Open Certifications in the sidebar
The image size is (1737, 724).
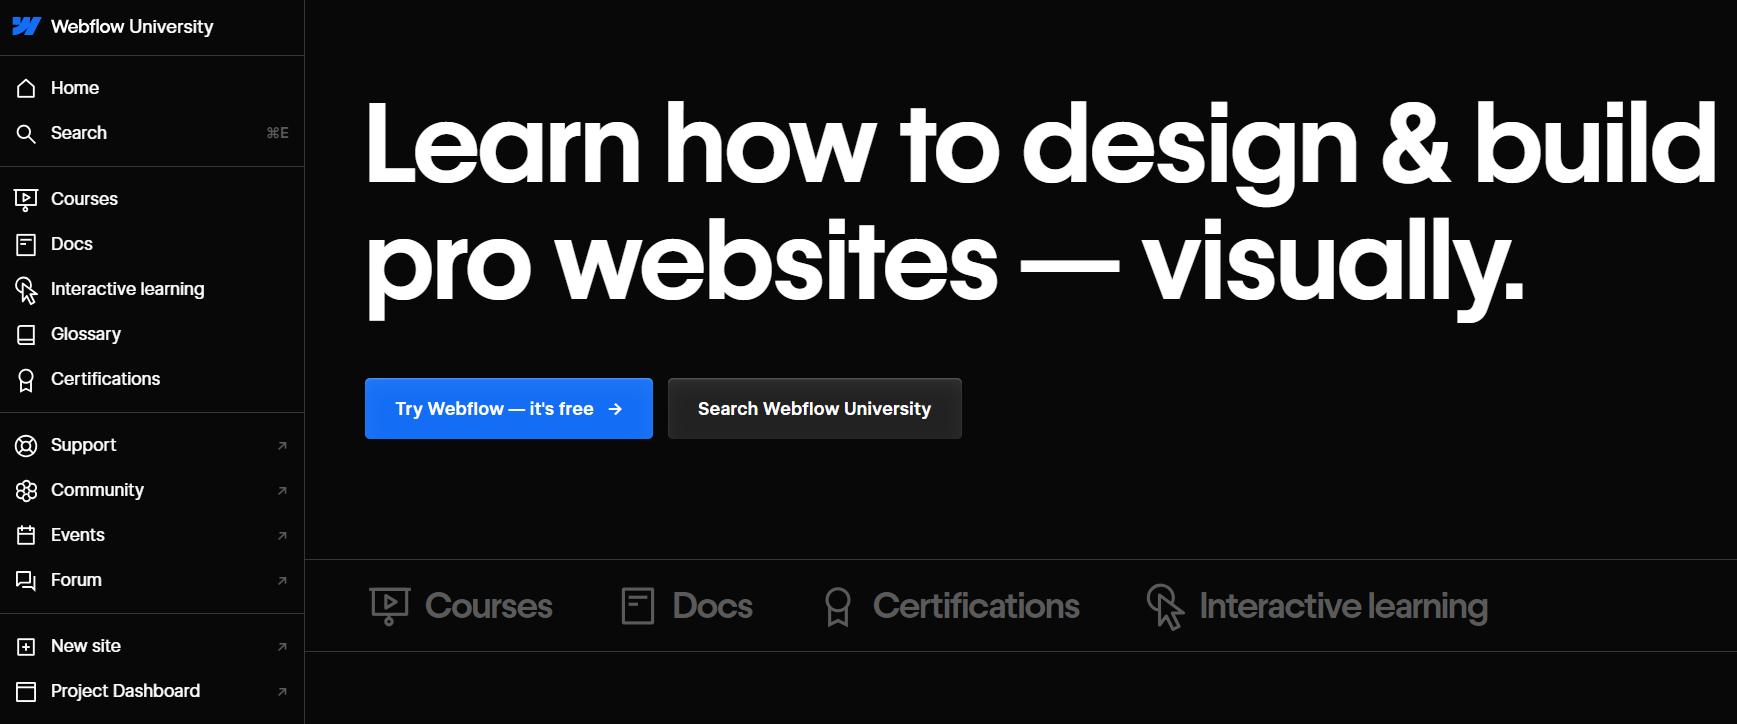(152, 379)
